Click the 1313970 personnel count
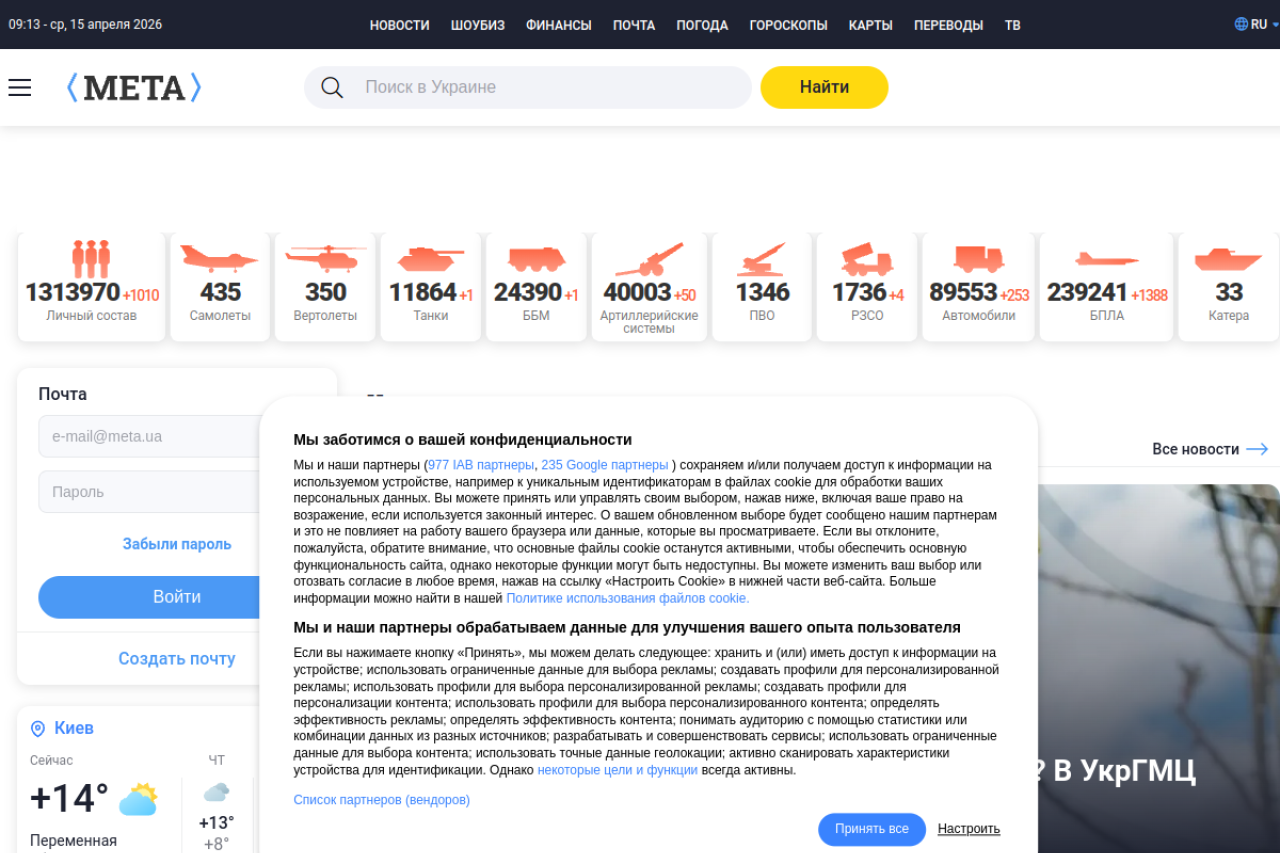The width and height of the screenshot is (1280, 853). pyautogui.click(x=73, y=292)
